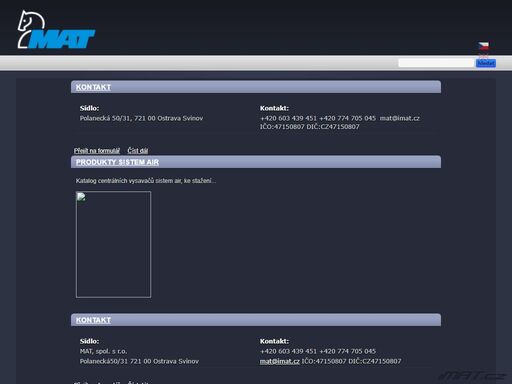This screenshot has height=384, width=512.
Task: Switch language with the Czech flag icon
Action: coord(483,45)
